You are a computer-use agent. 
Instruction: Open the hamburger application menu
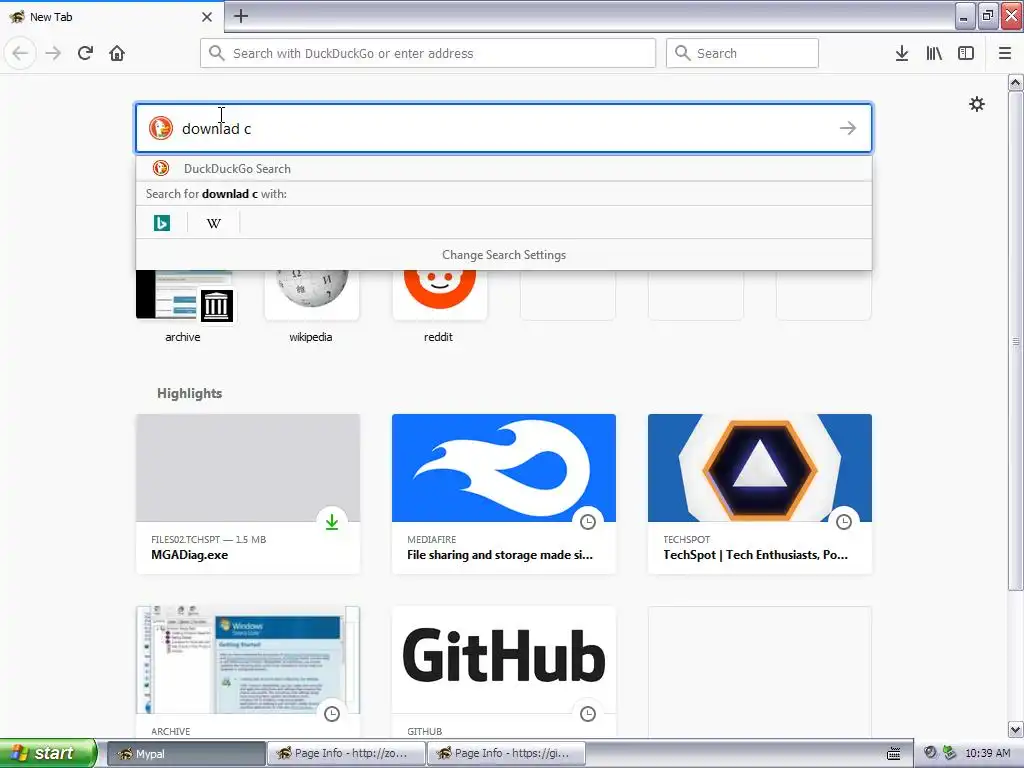coord(1005,53)
